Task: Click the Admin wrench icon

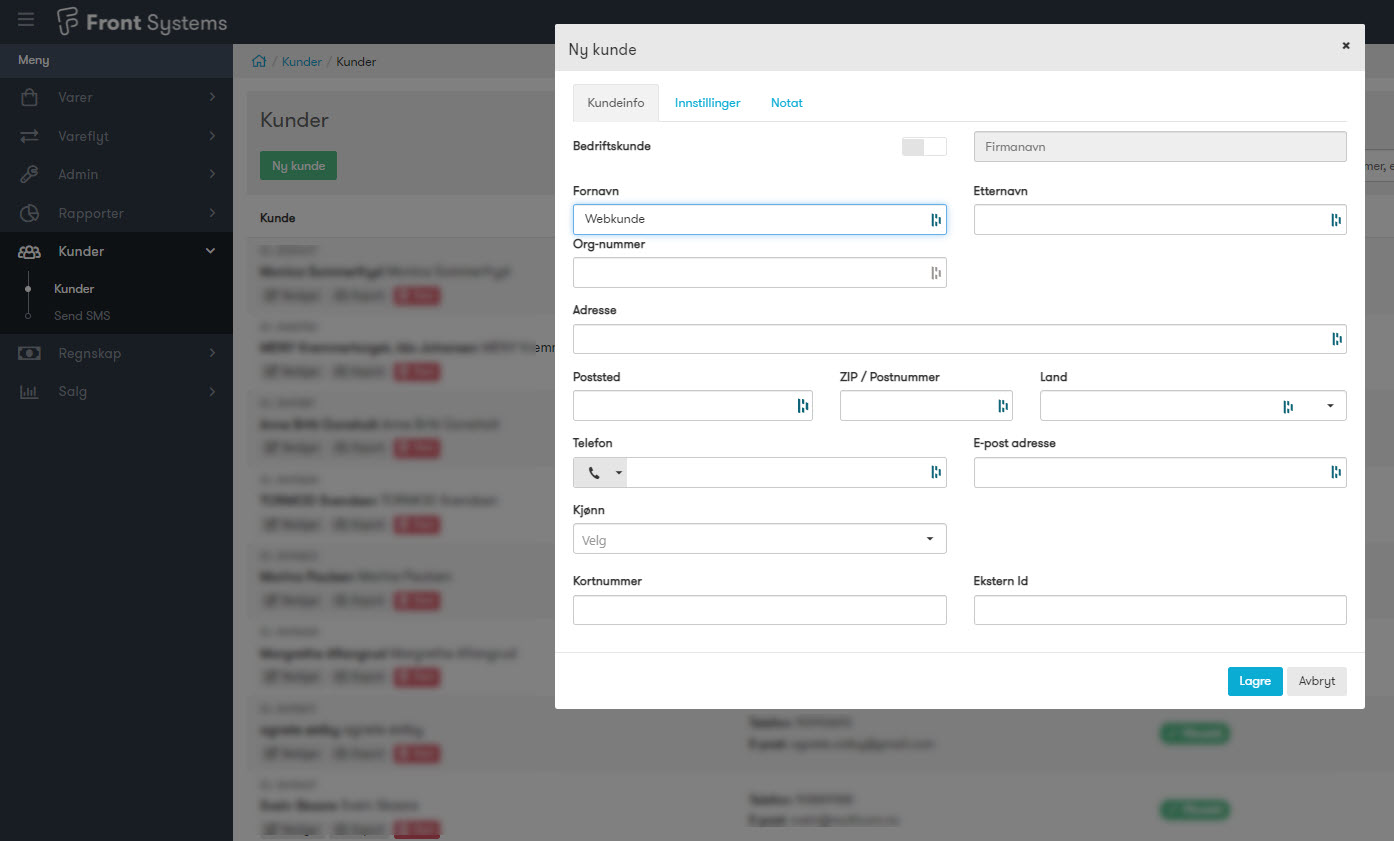Action: tap(29, 174)
